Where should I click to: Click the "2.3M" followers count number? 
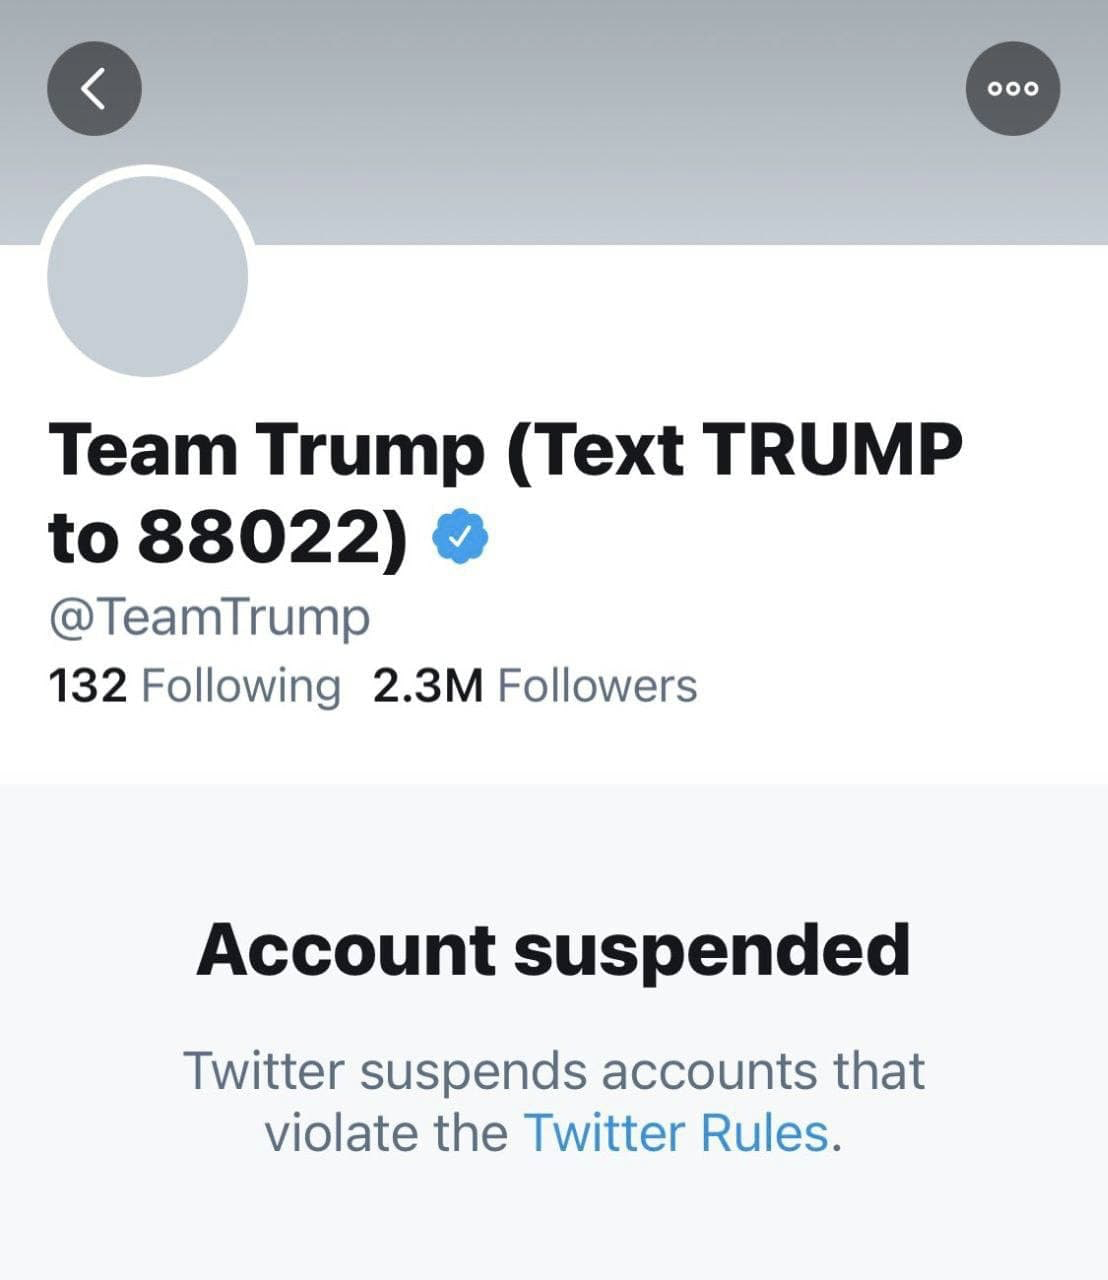coord(427,687)
